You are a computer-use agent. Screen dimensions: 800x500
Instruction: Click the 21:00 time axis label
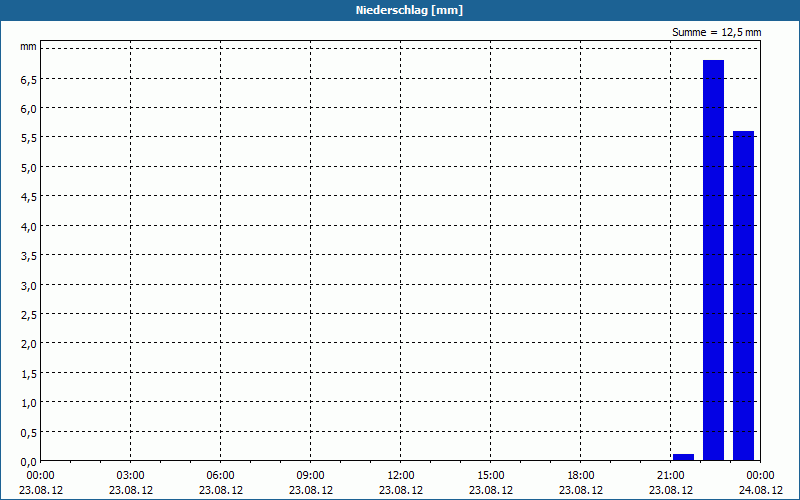(670, 476)
